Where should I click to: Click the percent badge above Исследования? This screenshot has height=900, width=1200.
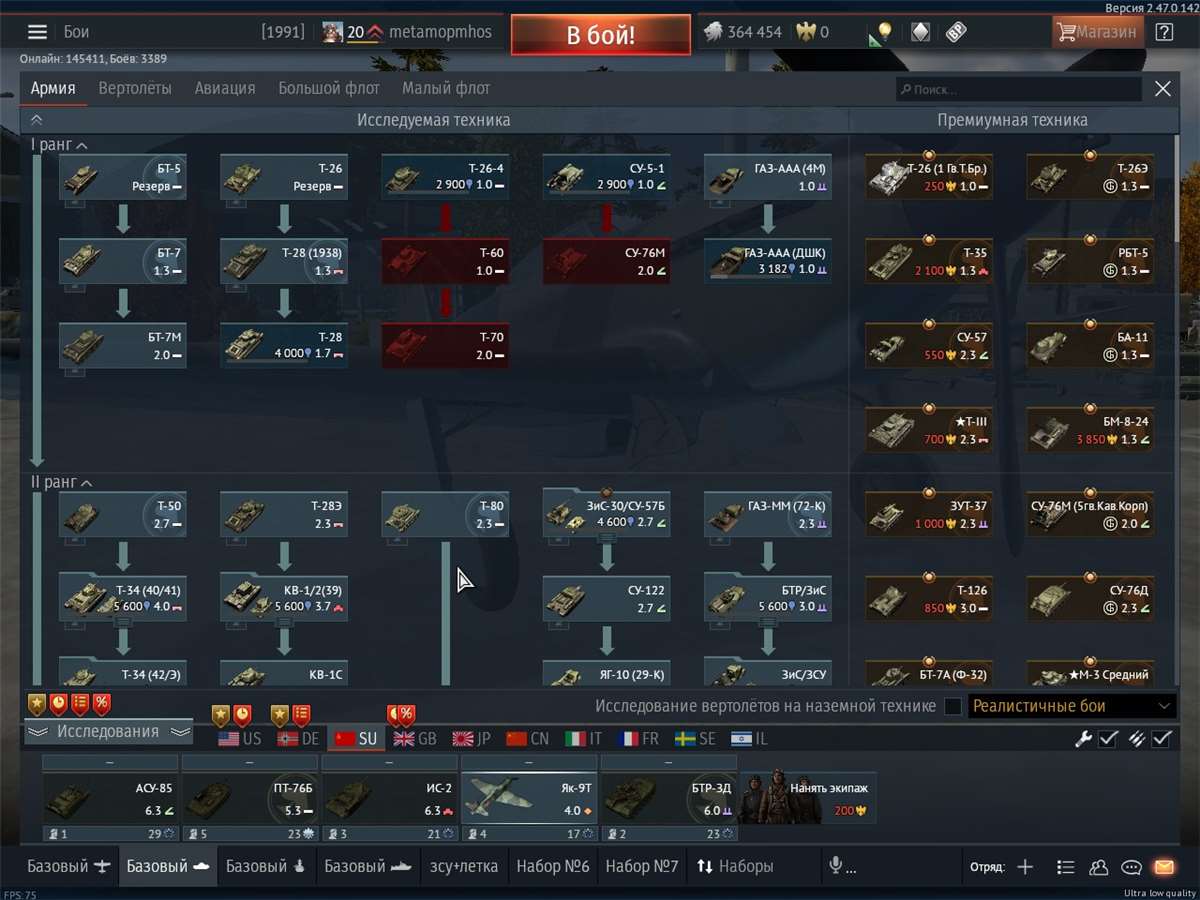[x=102, y=704]
